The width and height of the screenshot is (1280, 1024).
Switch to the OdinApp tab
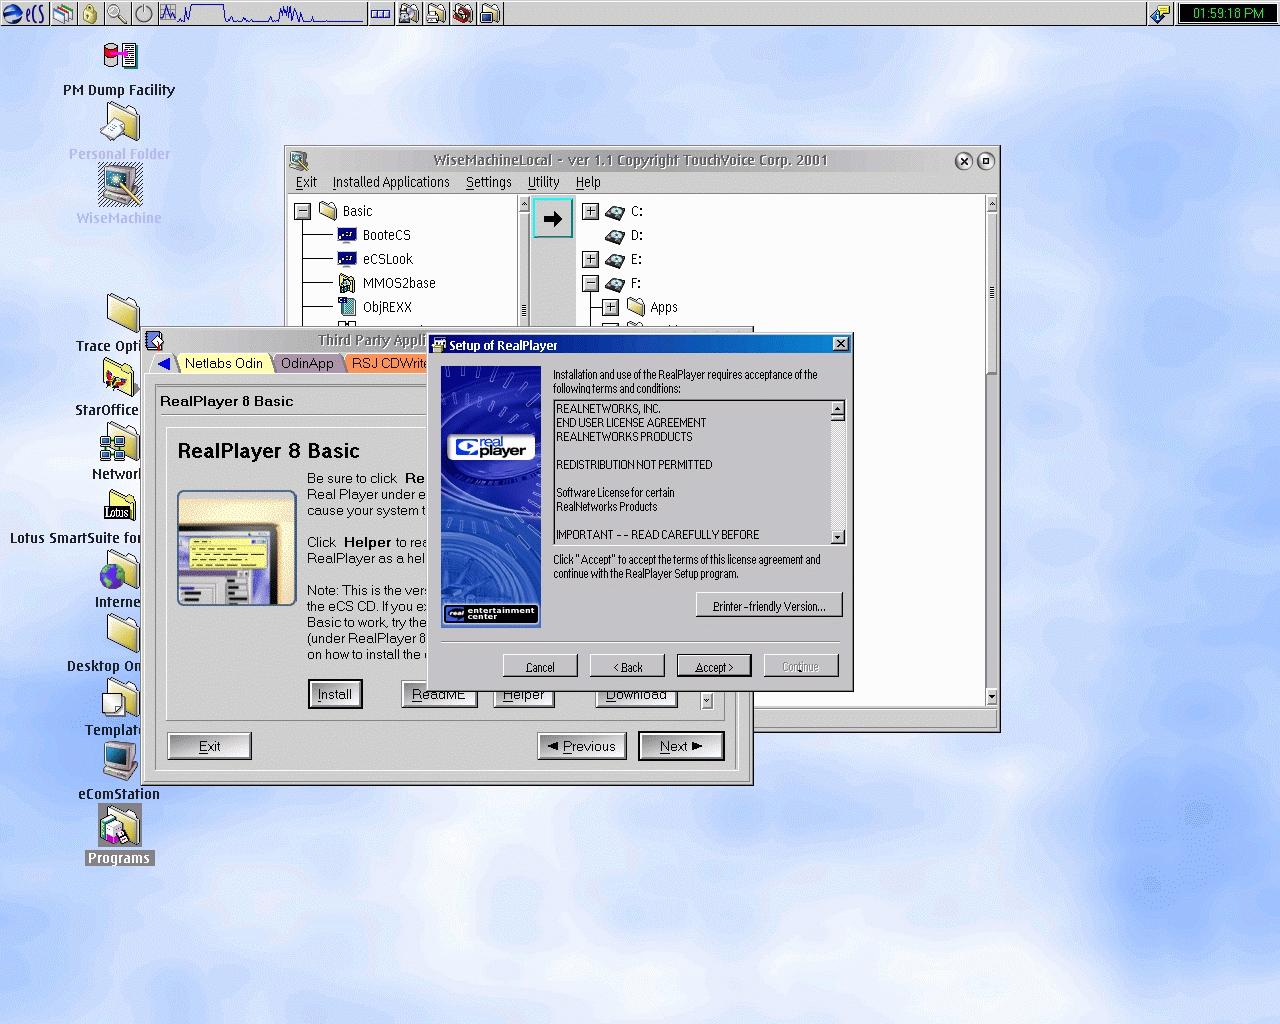click(307, 363)
